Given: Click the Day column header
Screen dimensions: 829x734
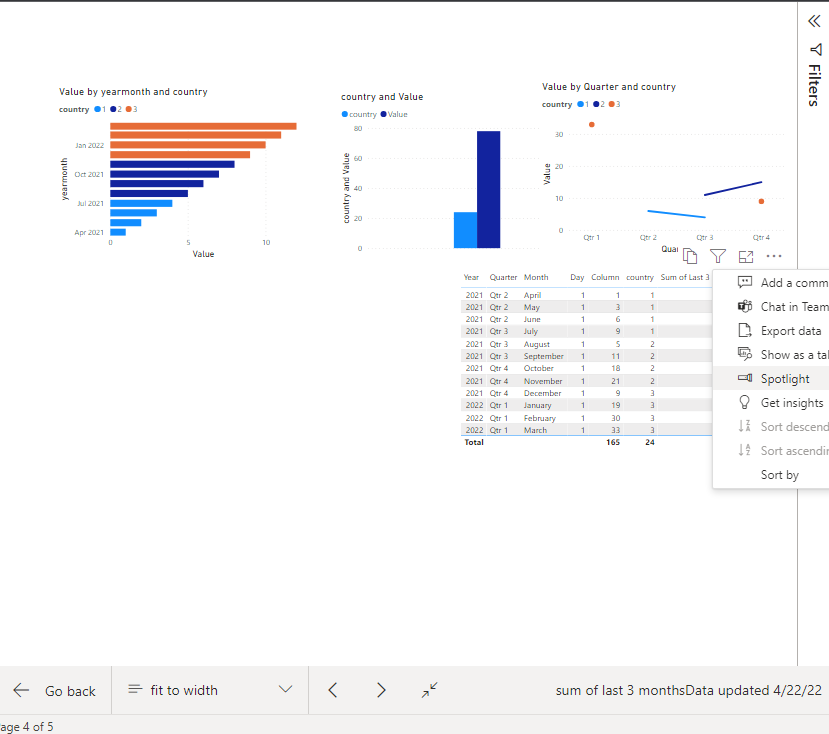Looking at the screenshot, I should click(577, 277).
